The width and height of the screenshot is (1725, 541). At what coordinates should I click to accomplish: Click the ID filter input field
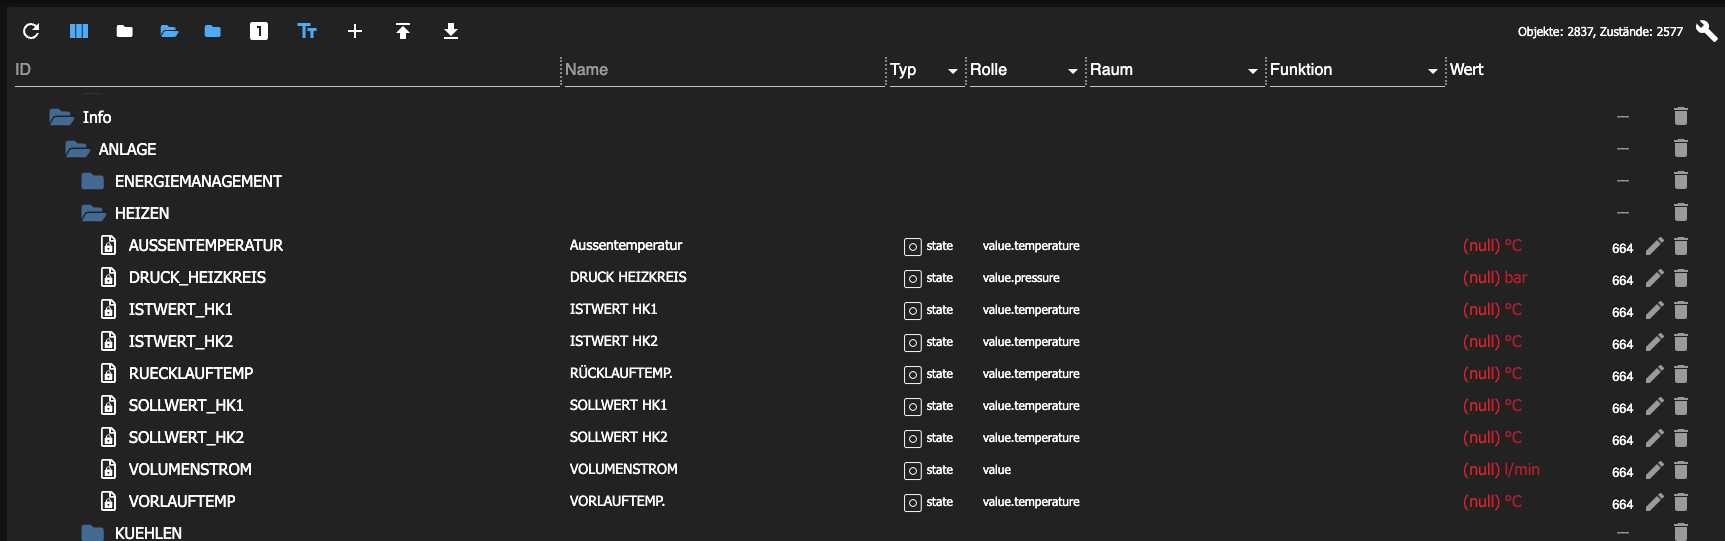tap(285, 70)
